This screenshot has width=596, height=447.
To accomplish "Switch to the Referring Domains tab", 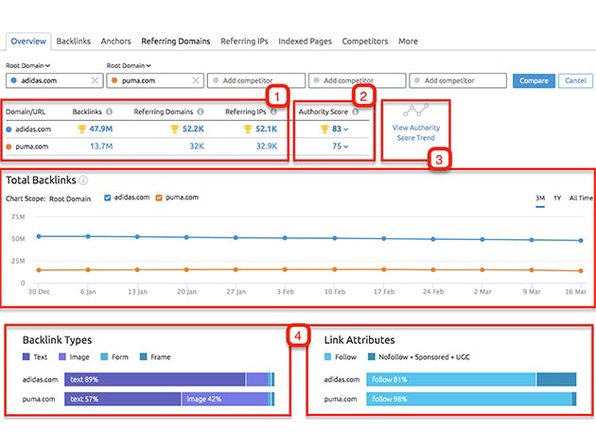I will tap(176, 41).
